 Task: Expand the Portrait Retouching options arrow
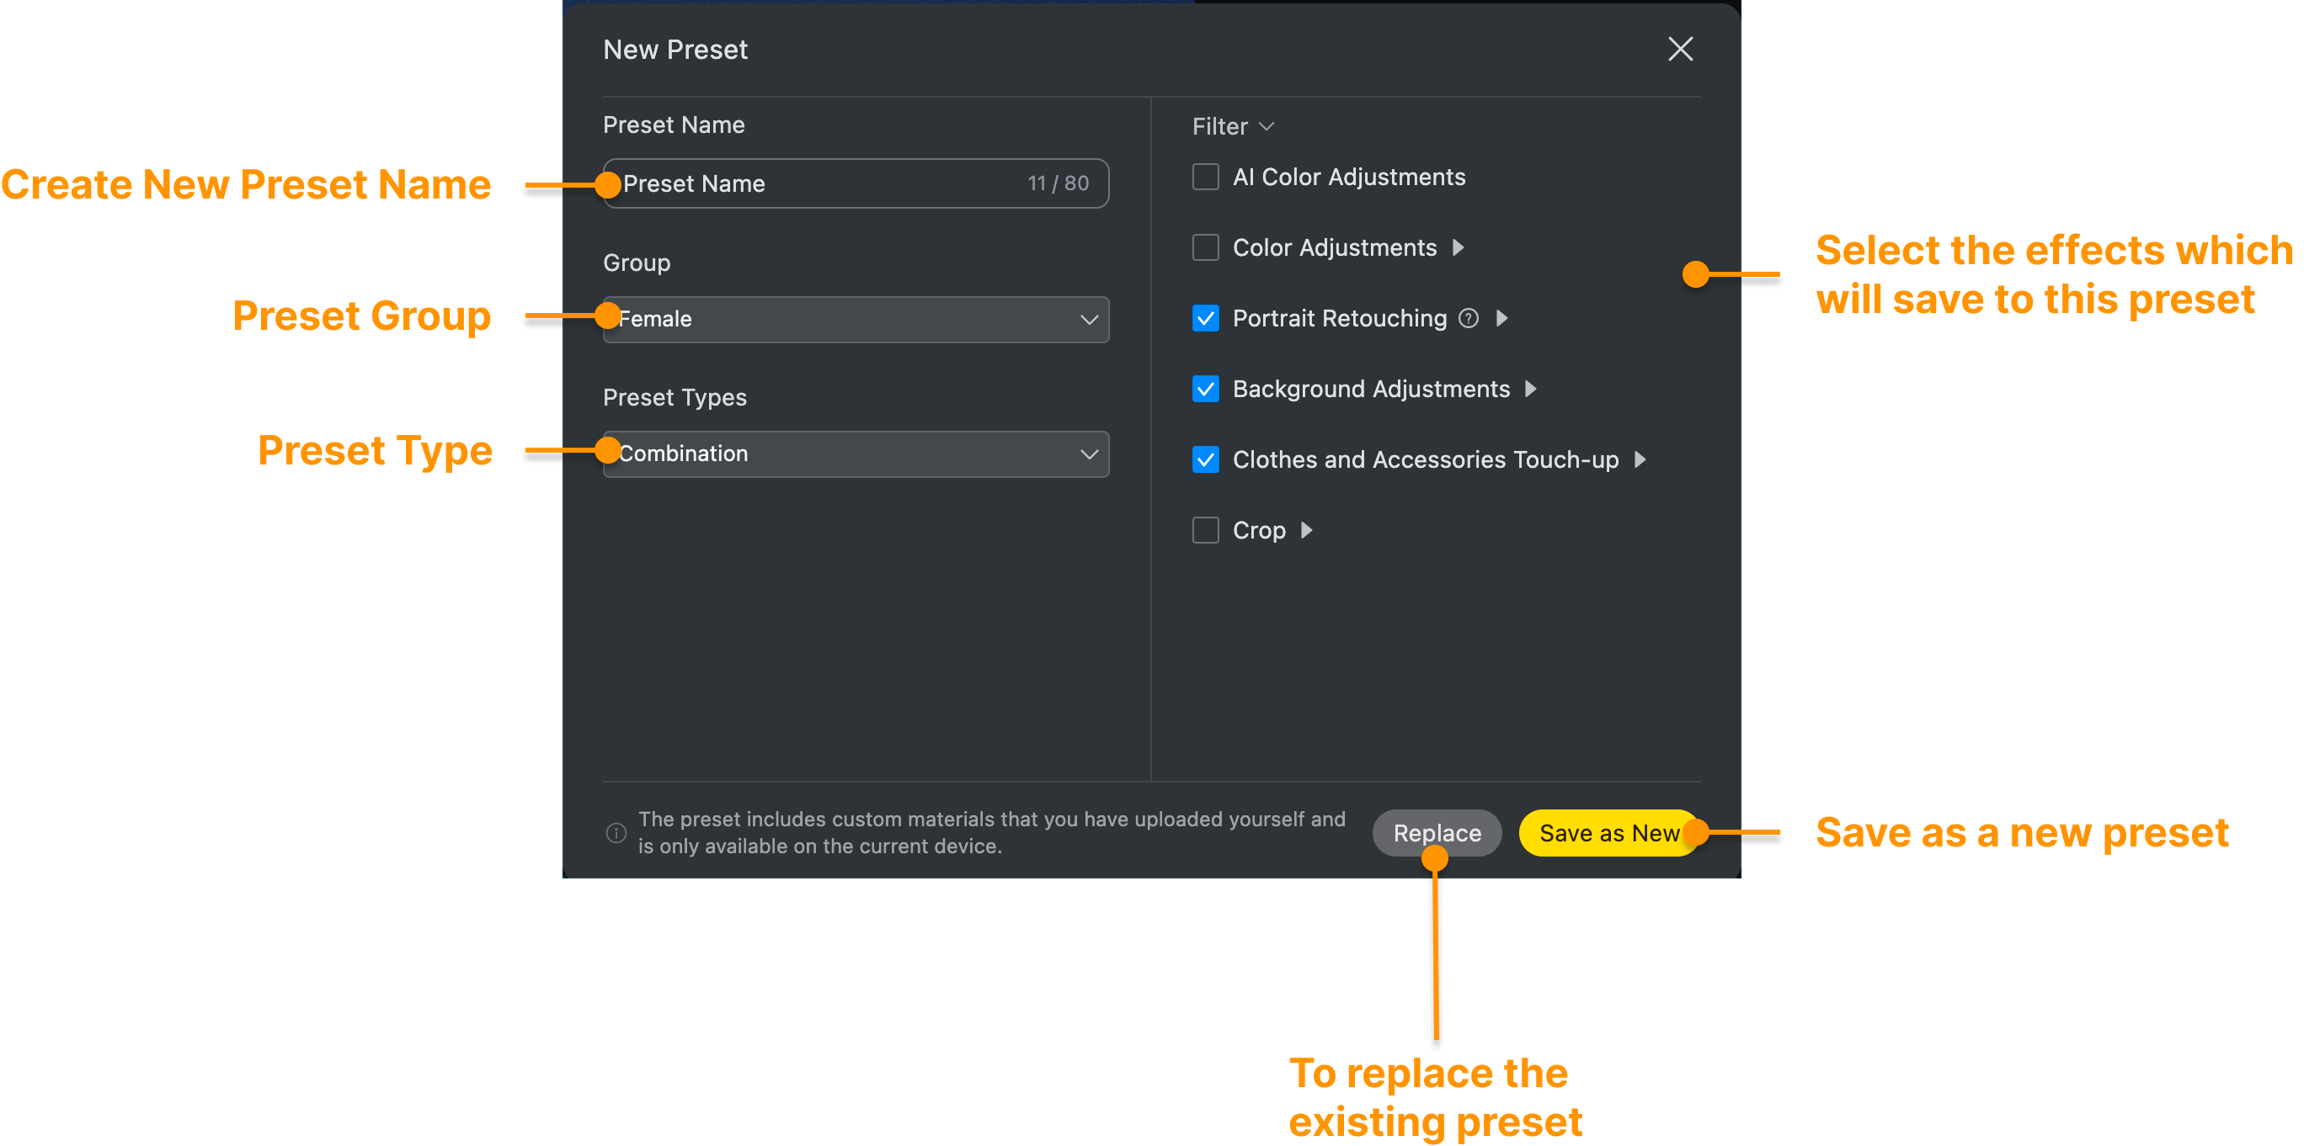(x=1501, y=319)
